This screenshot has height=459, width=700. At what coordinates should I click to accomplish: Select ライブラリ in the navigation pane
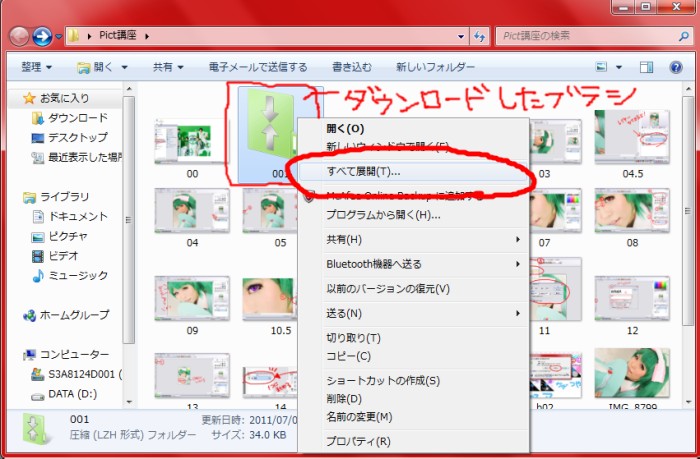56,197
